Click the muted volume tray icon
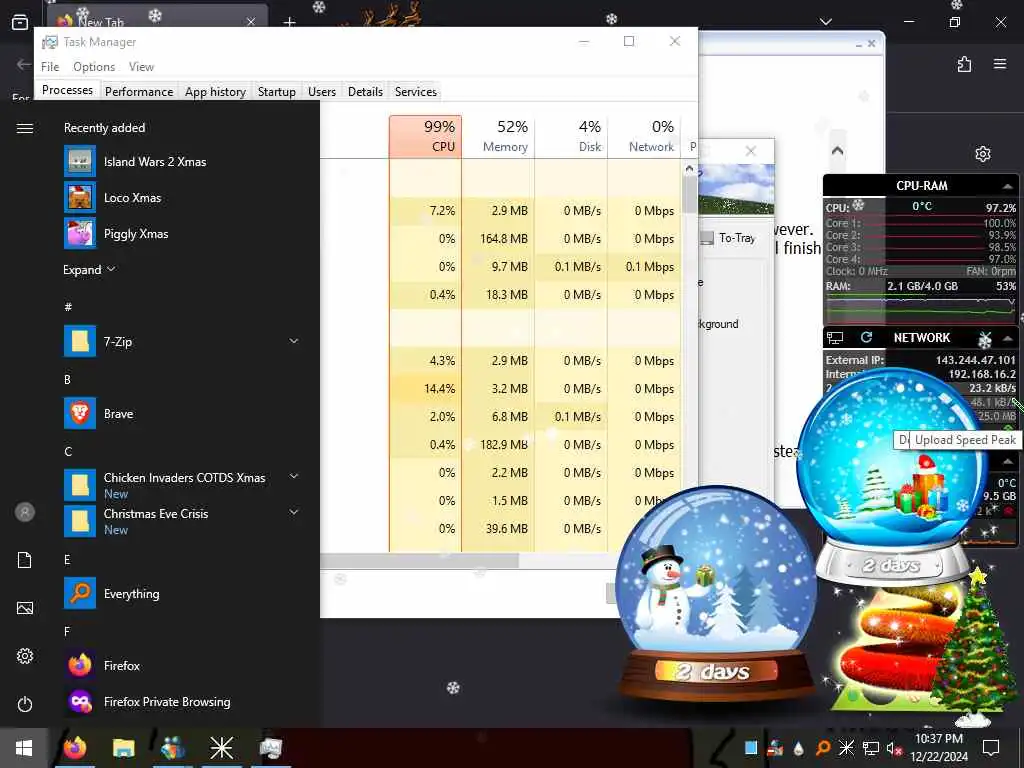 894,748
